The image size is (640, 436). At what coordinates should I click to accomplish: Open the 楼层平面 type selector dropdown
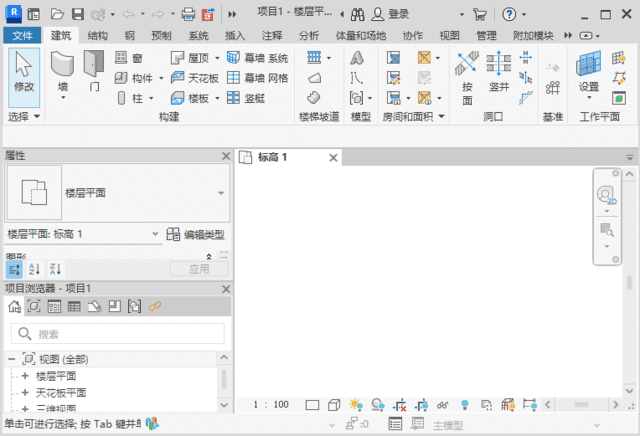(x=221, y=193)
